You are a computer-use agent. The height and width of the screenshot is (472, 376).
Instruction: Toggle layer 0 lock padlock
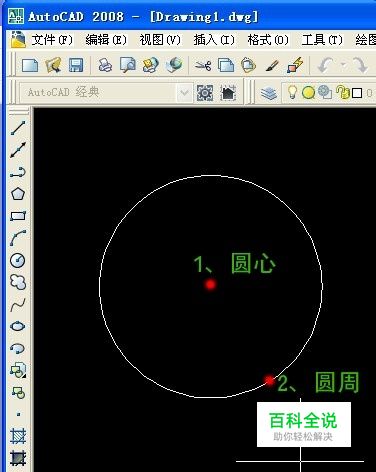[x=343, y=92]
